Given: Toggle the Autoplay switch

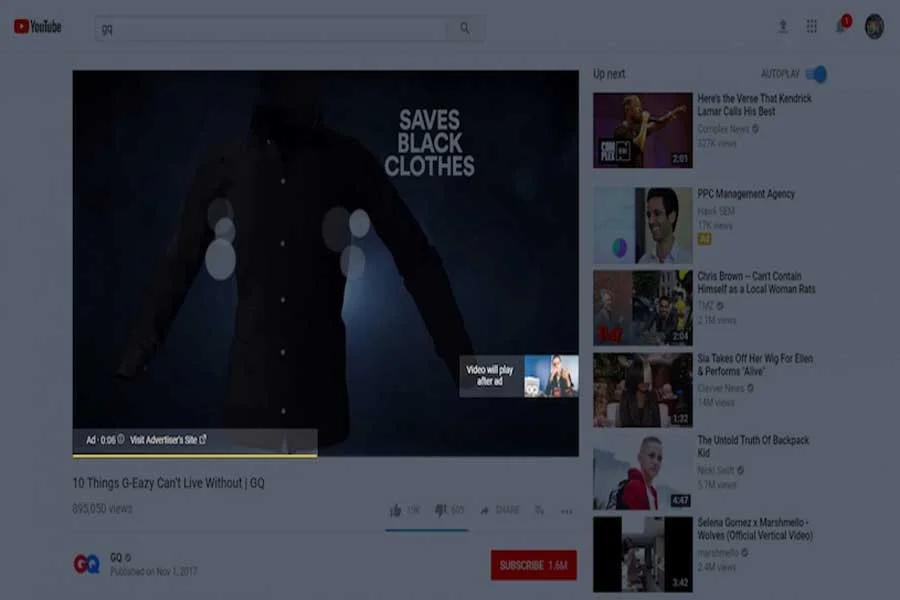Looking at the screenshot, I should tap(816, 74).
